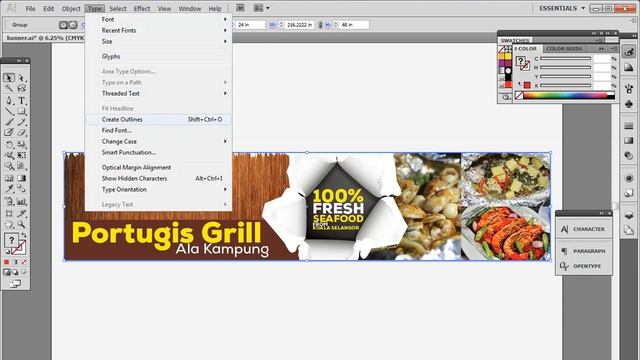Swap fill and stroke in toolbox
640x360 pixels.
24,236
